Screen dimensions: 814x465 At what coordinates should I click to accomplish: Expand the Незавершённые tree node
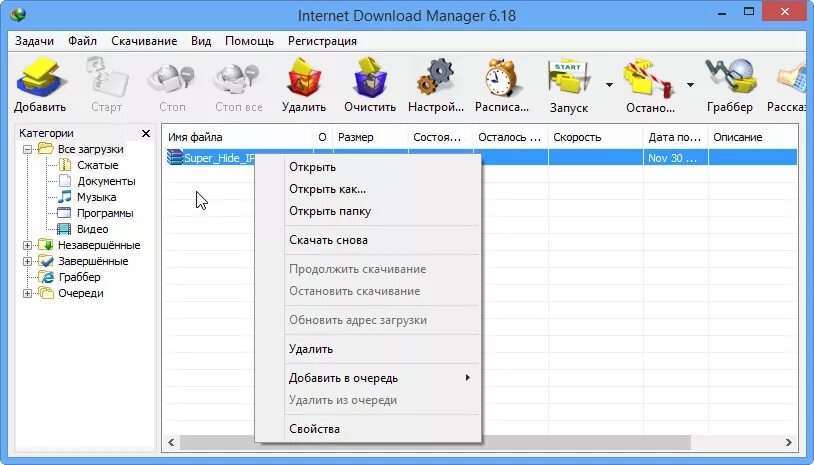point(28,245)
